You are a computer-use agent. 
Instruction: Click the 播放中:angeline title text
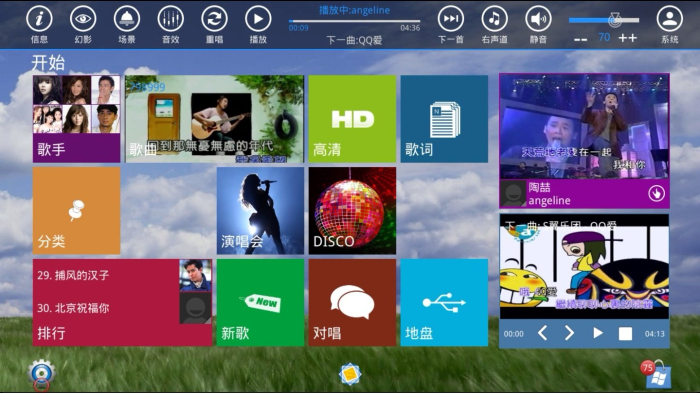[354, 10]
